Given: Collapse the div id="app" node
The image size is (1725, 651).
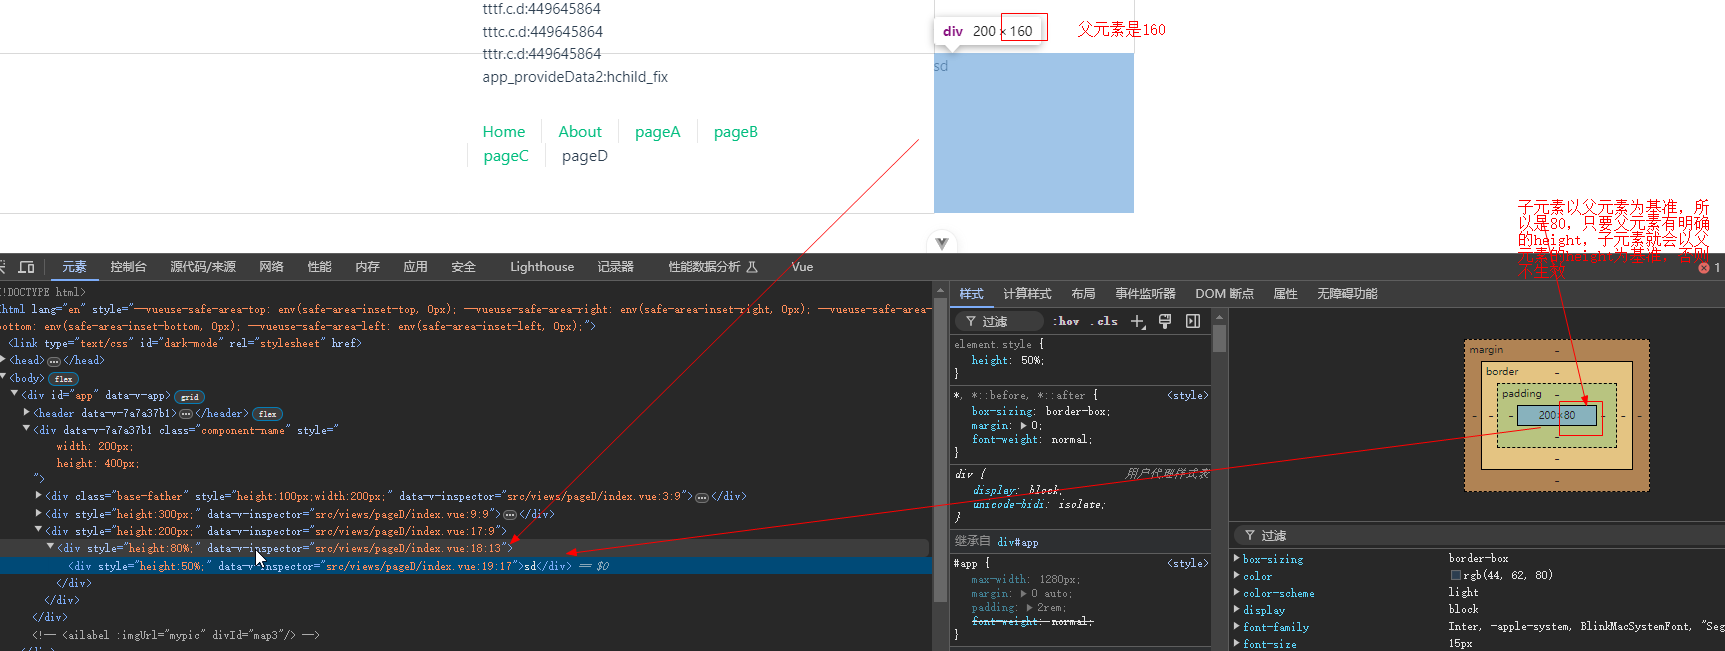Looking at the screenshot, I should click(x=15, y=395).
